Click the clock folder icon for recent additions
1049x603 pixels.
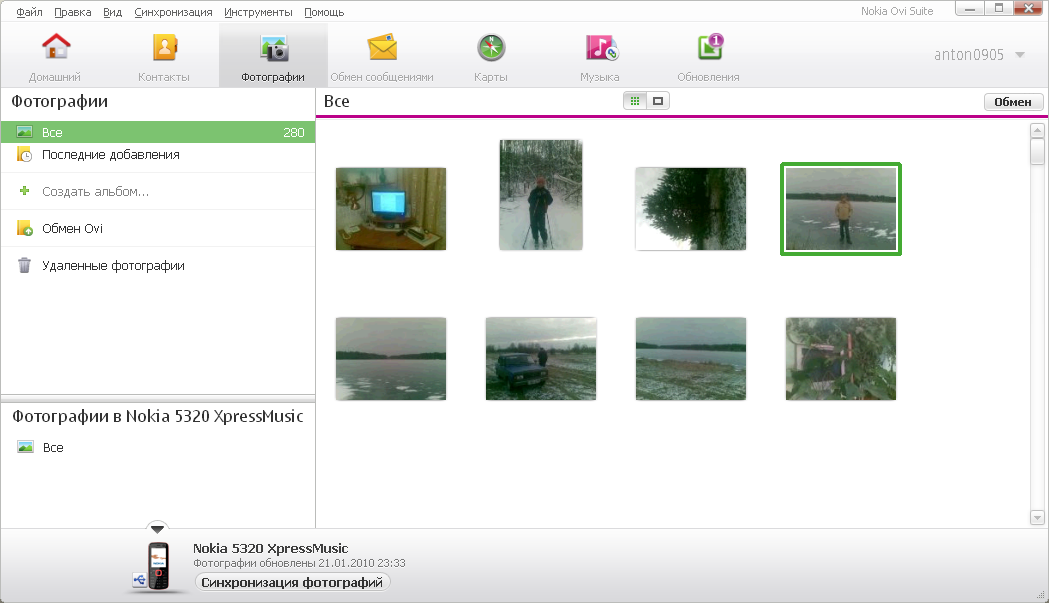coord(24,155)
